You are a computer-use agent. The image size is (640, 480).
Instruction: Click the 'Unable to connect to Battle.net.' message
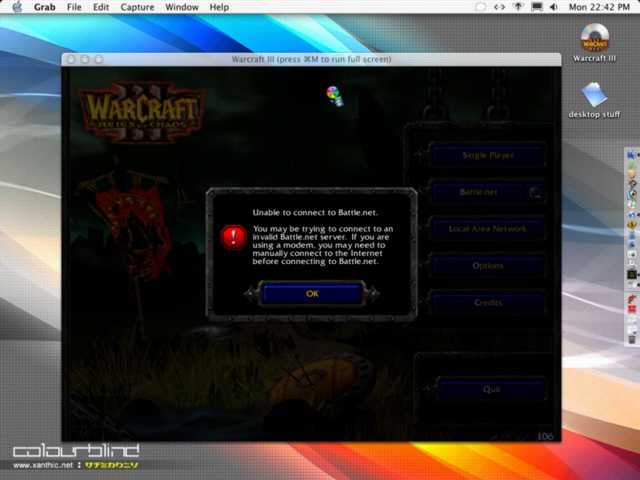315,213
